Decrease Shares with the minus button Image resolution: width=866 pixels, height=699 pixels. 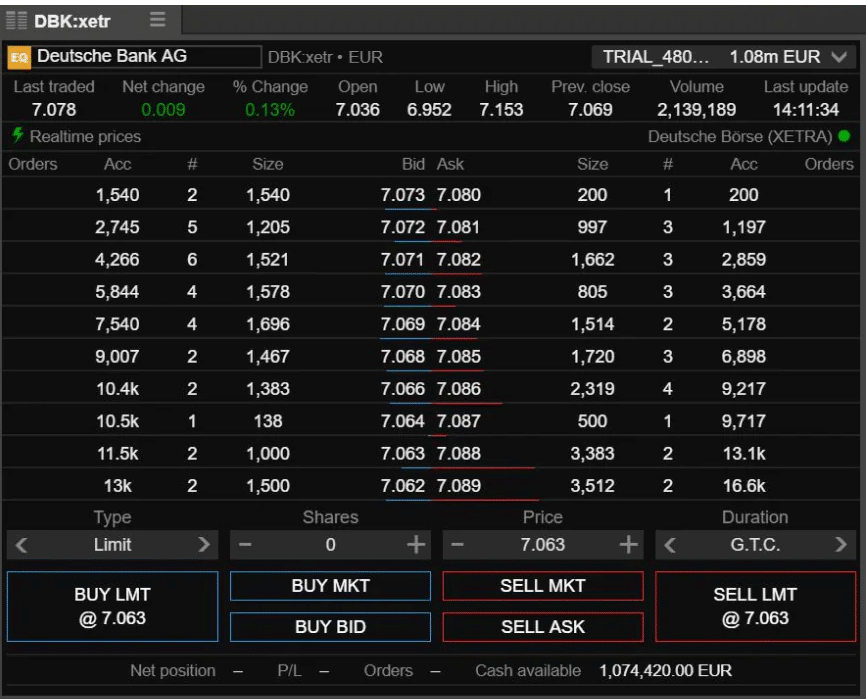pyautogui.click(x=245, y=545)
